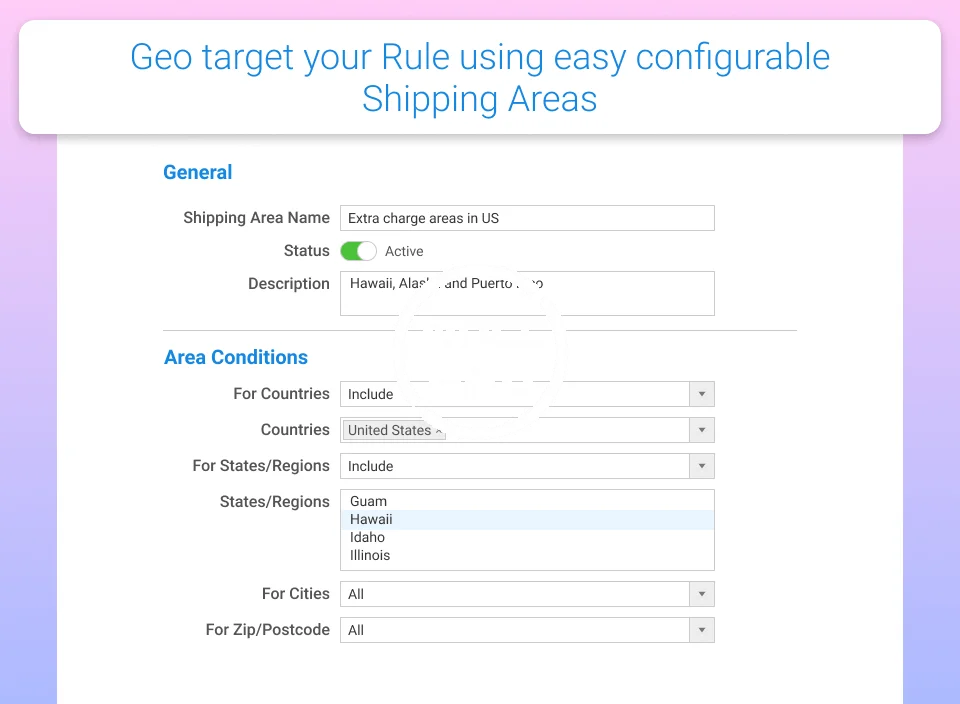Click the For States/Regions Include combo box

pos(515,466)
